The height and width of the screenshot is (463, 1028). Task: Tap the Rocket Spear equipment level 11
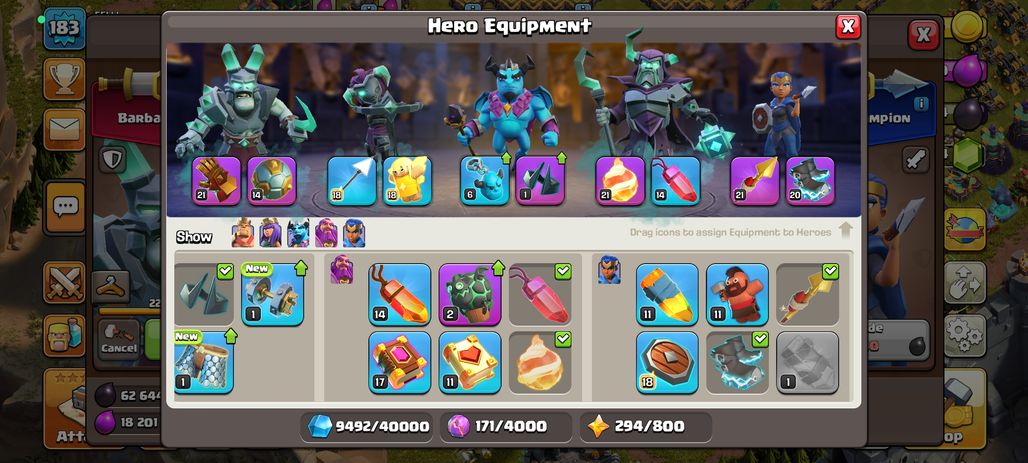(667, 294)
